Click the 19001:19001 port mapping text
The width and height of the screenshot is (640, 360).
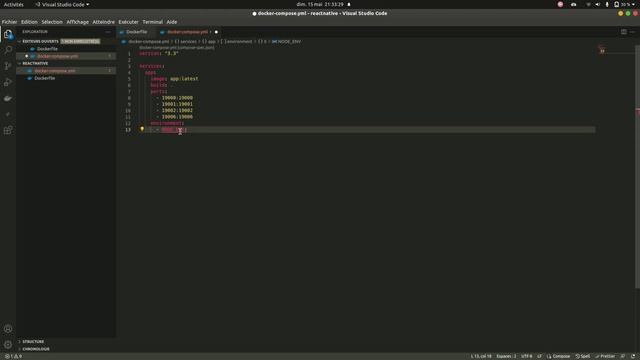pos(177,104)
